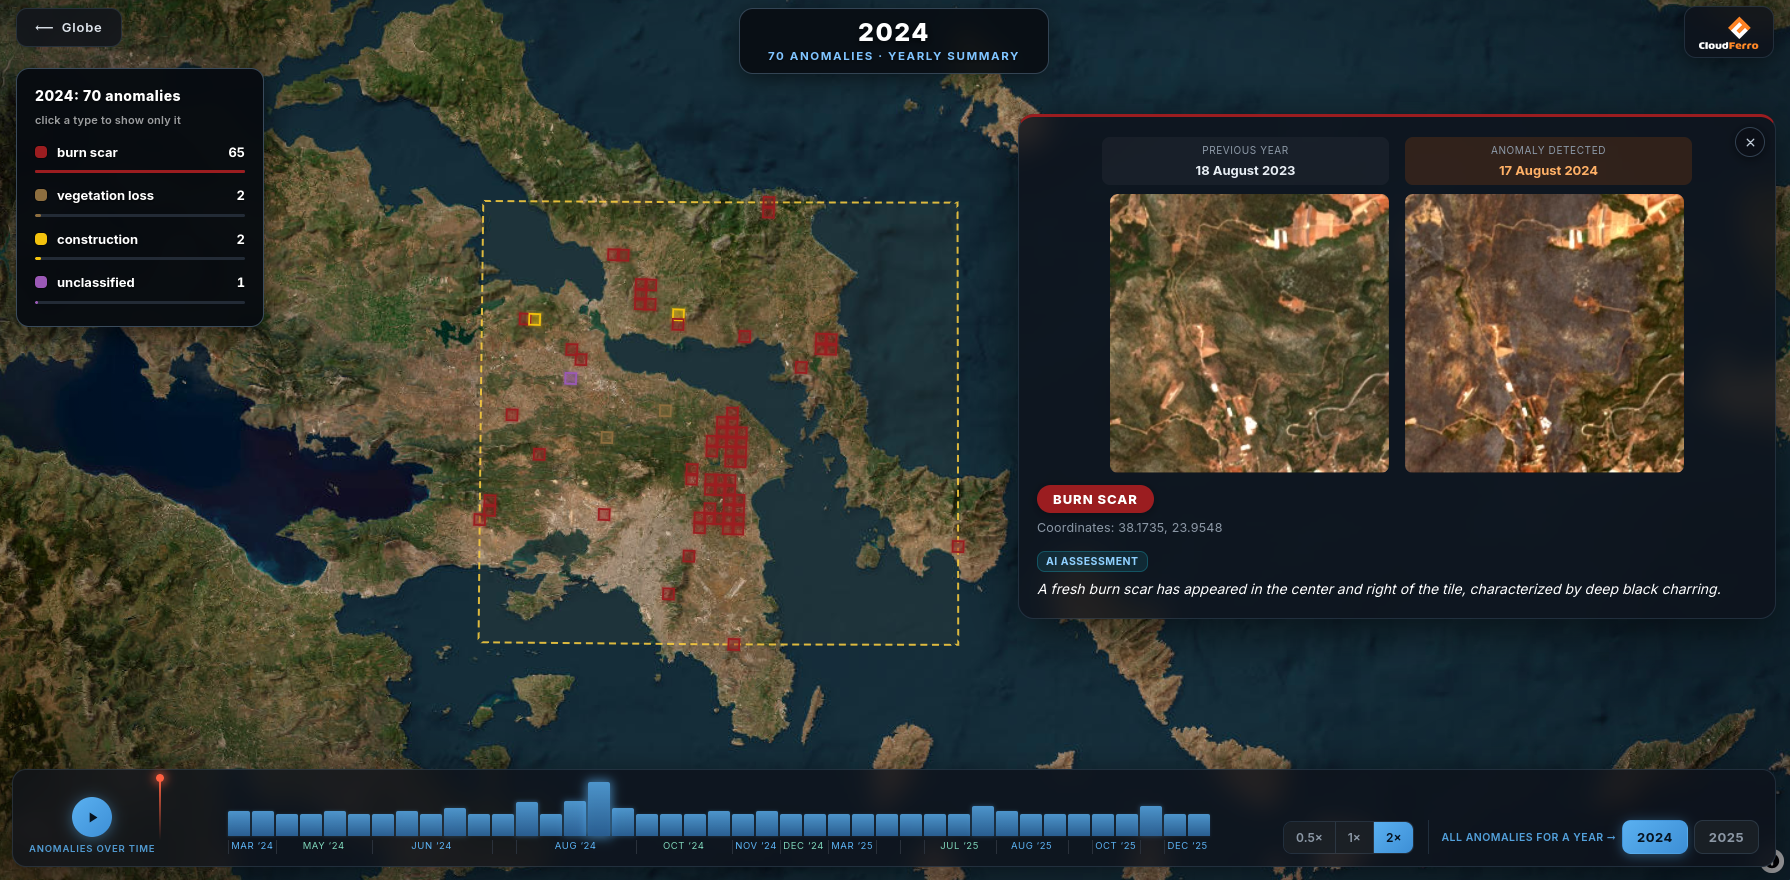Click the BURN SCAR classification badge

pyautogui.click(x=1095, y=499)
